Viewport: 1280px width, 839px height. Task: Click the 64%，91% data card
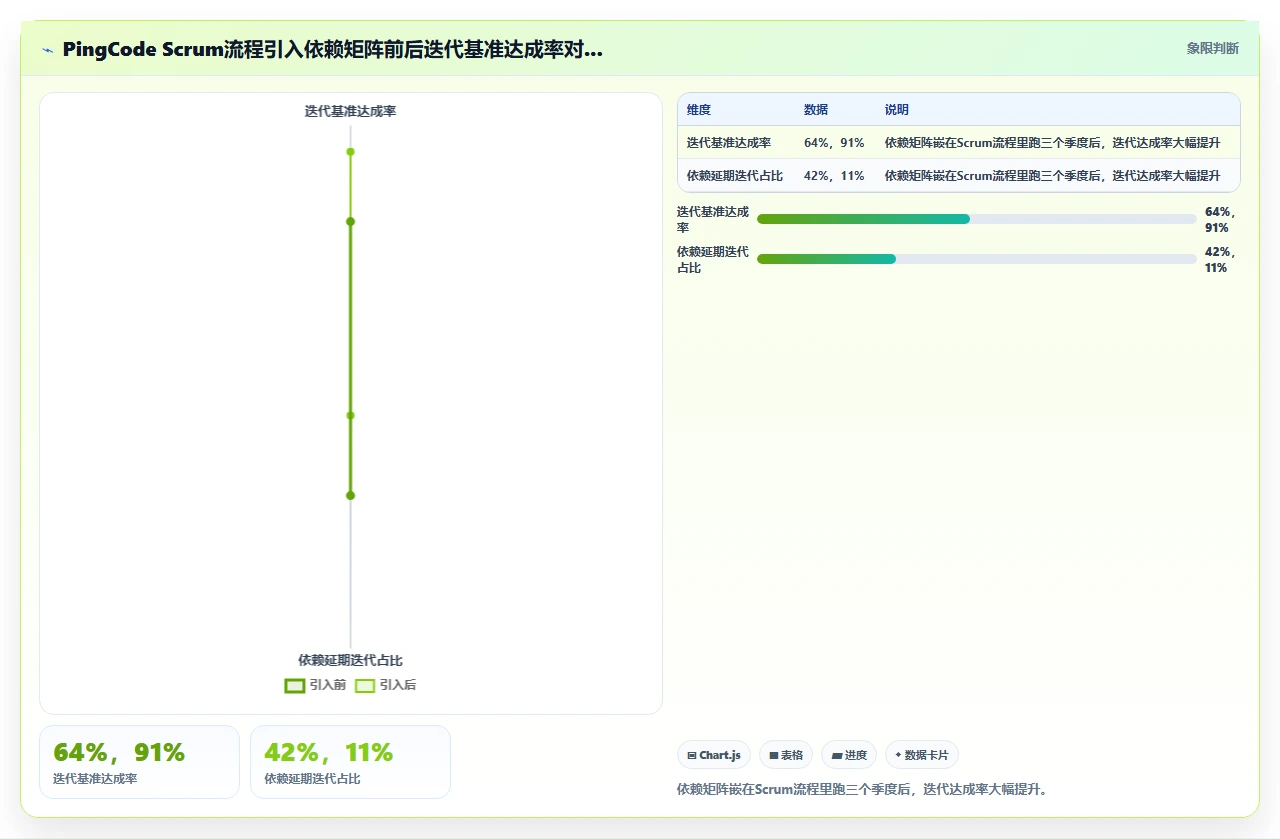pos(139,762)
